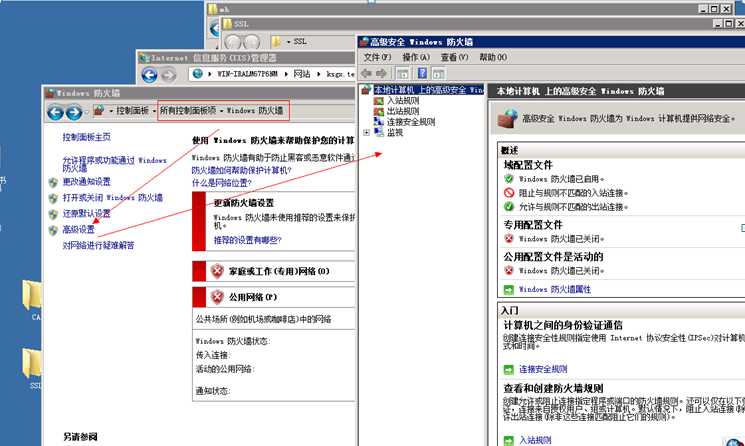Select 入站规则 in console tree
The image size is (745, 446).
coord(403,101)
